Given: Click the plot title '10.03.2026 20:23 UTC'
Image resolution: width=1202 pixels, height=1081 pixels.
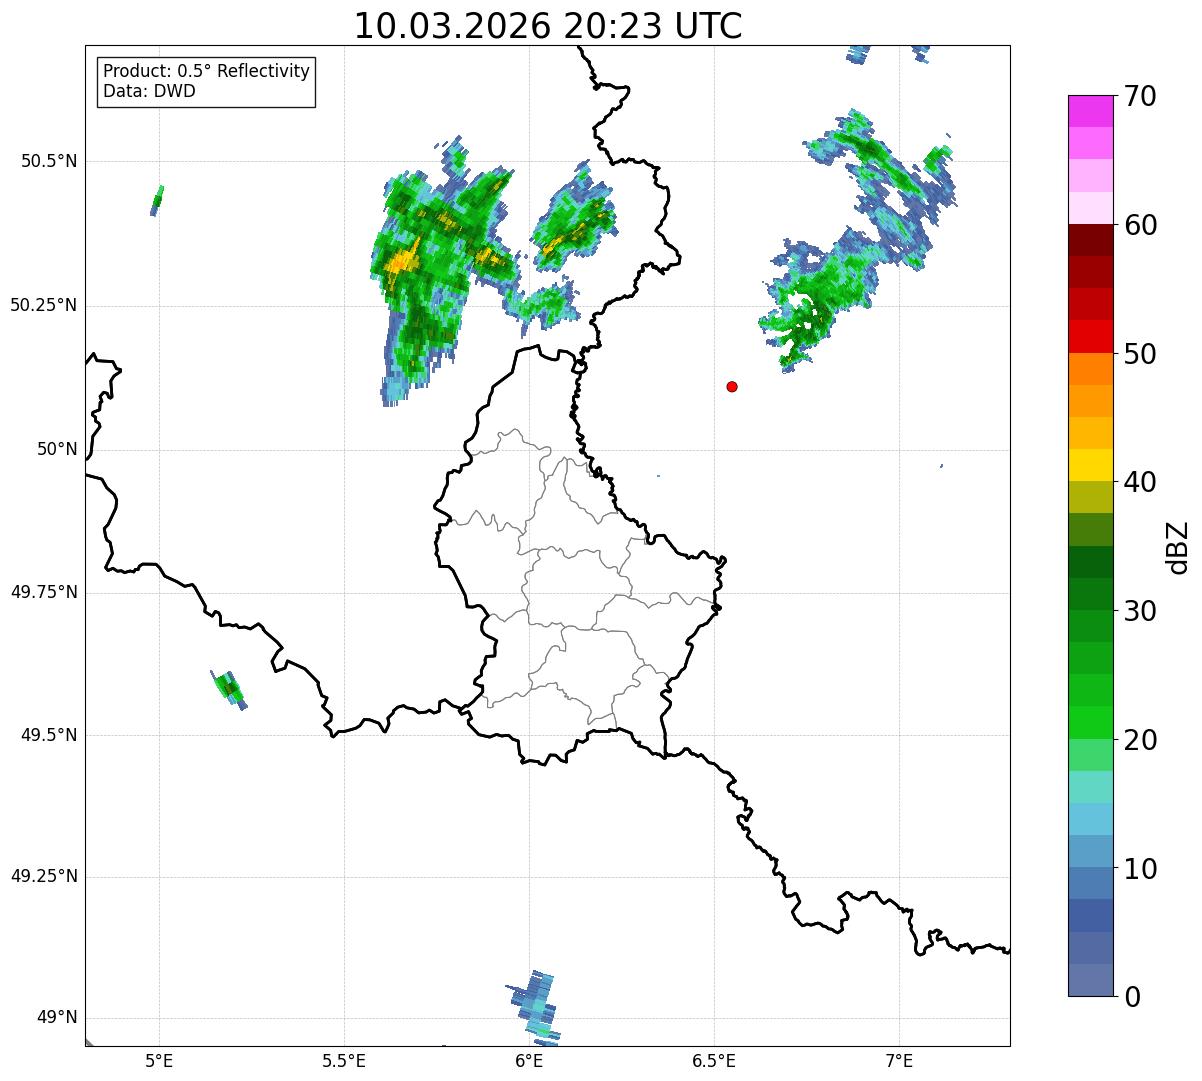Looking at the screenshot, I should tap(548, 26).
